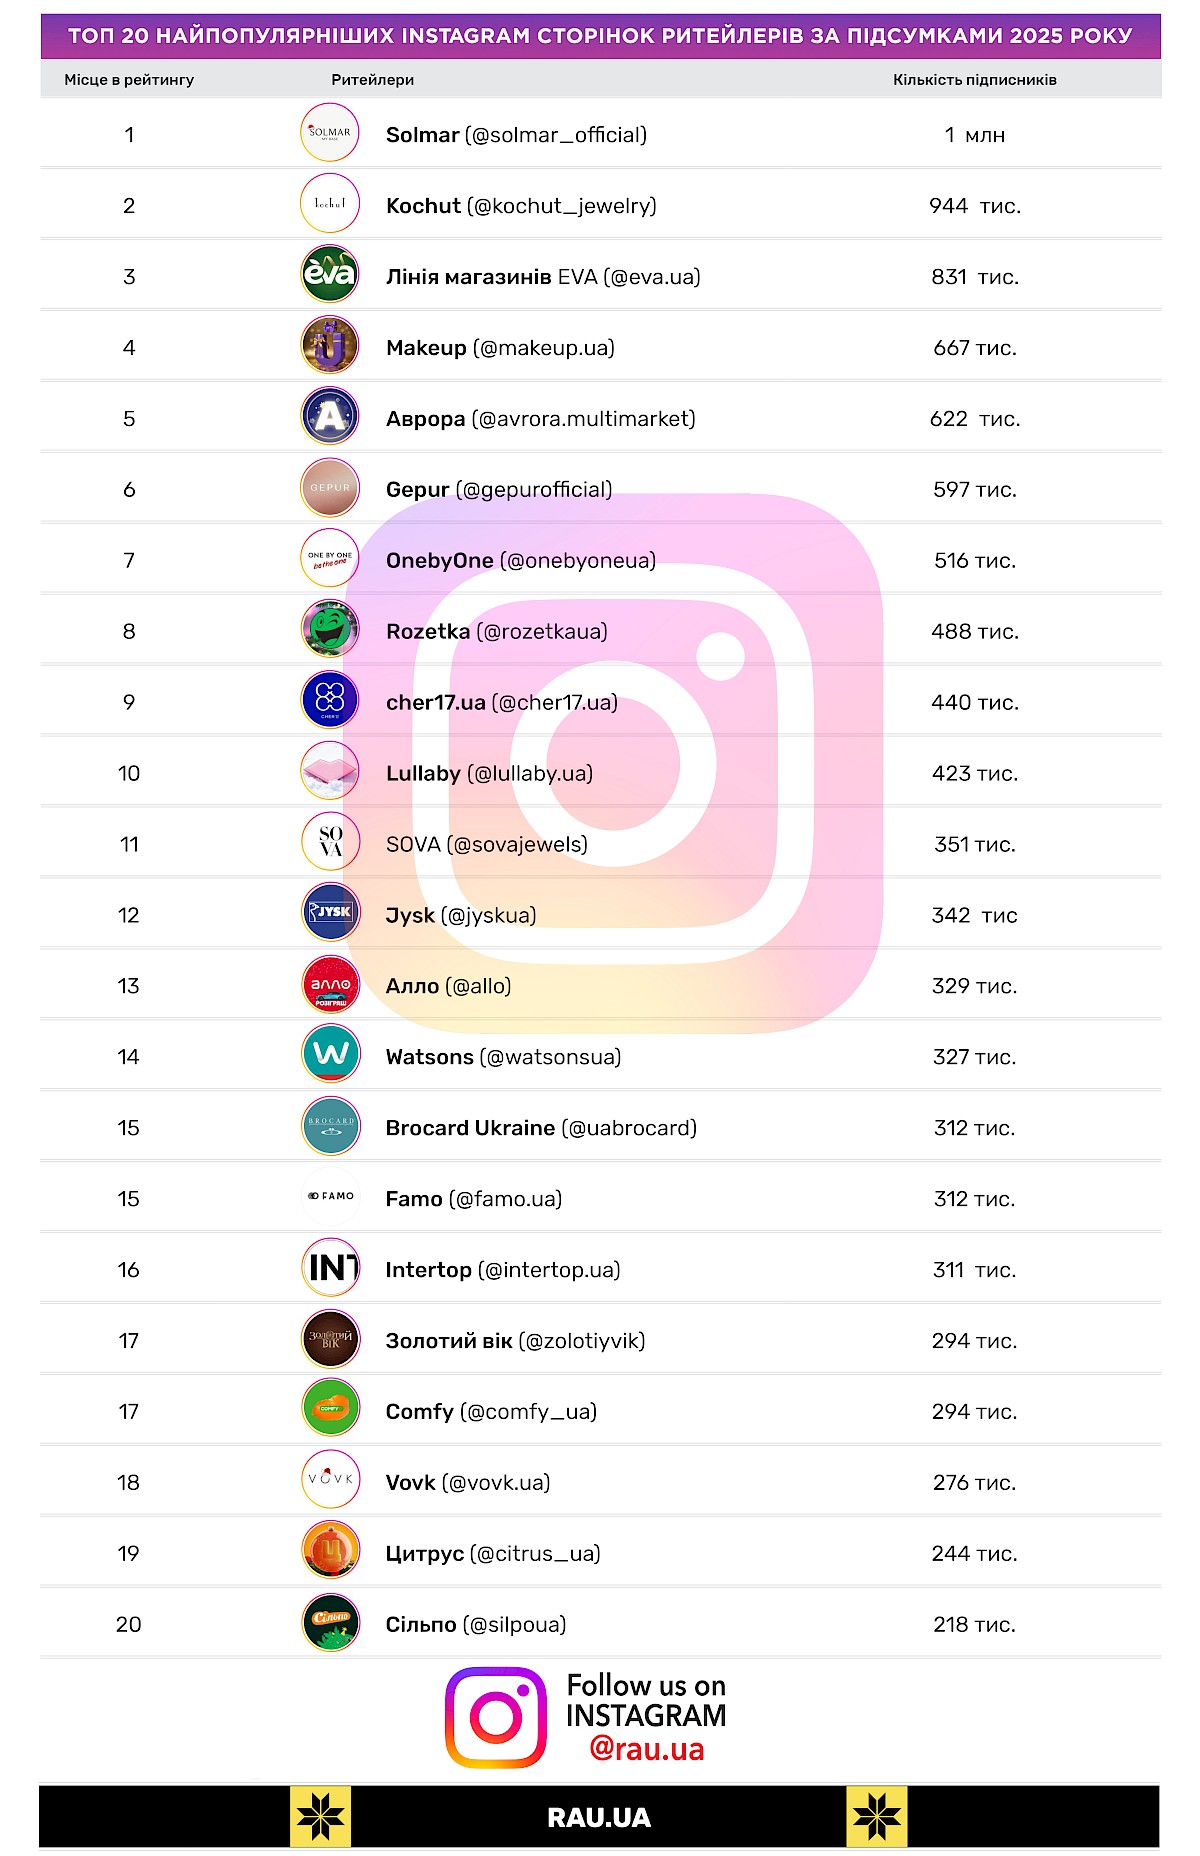This screenshot has height=1856, width=1200.
Task: Click the Solmar logo icon
Action: [x=330, y=133]
